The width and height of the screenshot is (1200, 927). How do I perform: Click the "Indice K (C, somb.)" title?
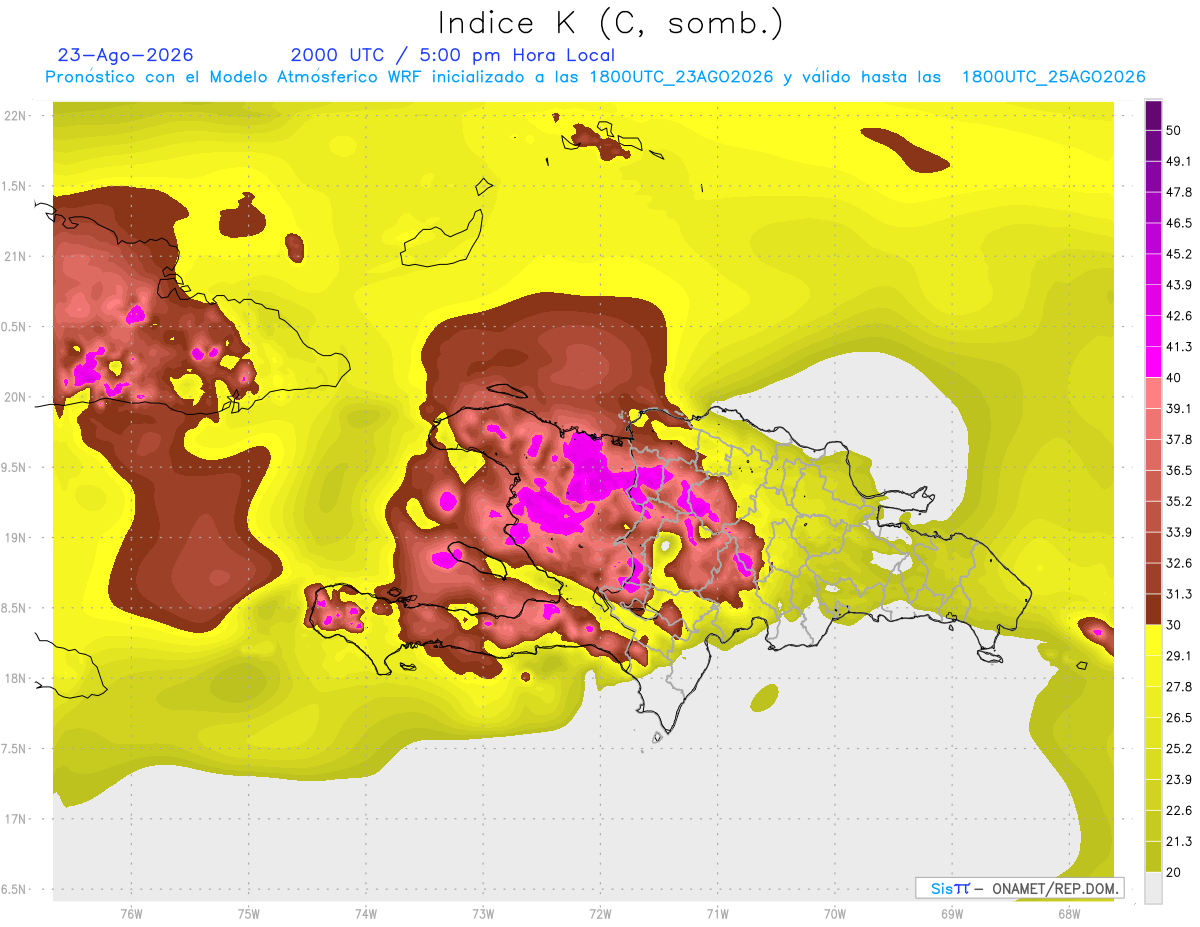coord(611,24)
